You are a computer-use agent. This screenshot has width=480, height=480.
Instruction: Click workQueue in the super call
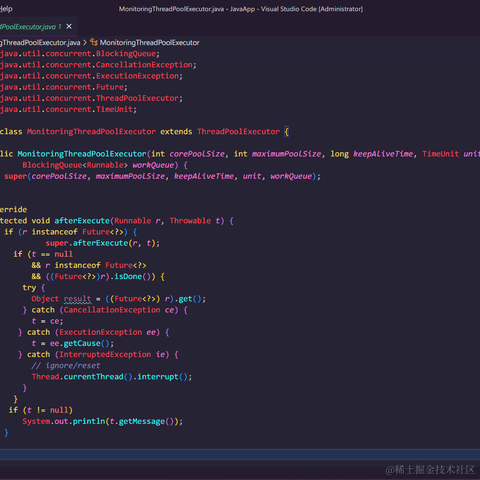291,176
